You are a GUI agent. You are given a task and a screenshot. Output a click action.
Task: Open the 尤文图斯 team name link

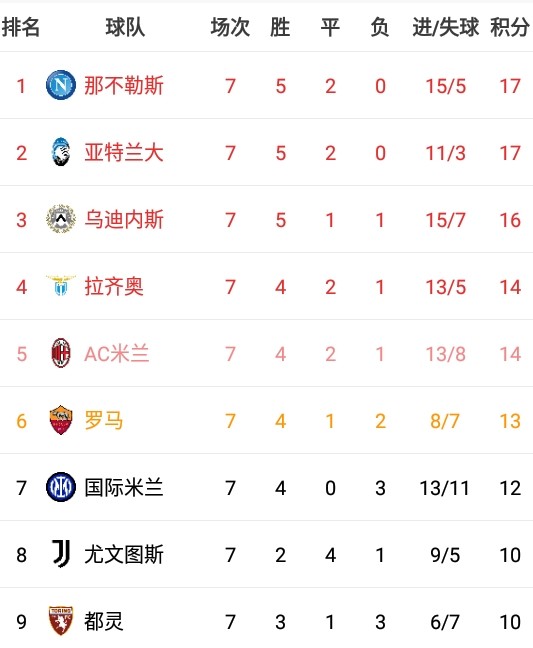click(x=124, y=554)
